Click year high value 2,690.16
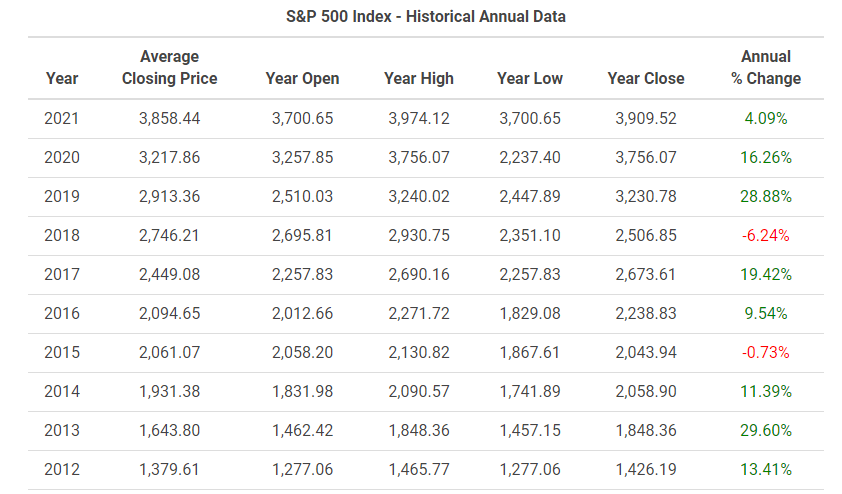842x494 pixels. tap(419, 274)
